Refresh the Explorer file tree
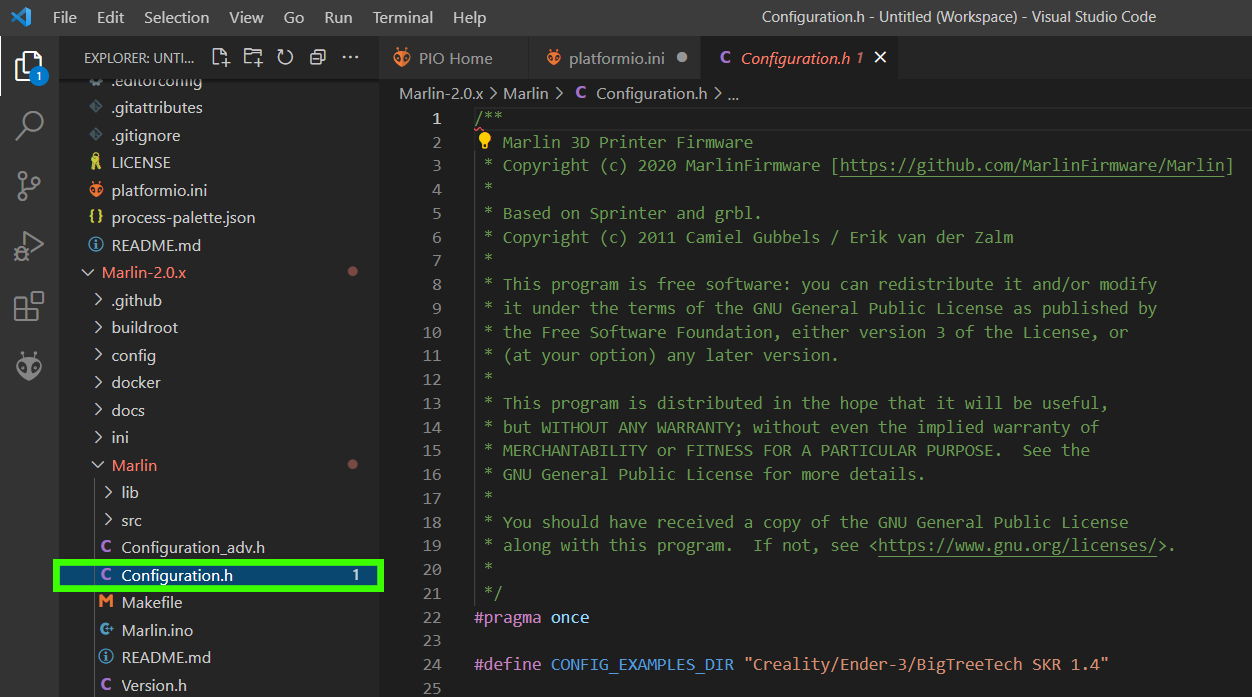1252x697 pixels. point(285,58)
